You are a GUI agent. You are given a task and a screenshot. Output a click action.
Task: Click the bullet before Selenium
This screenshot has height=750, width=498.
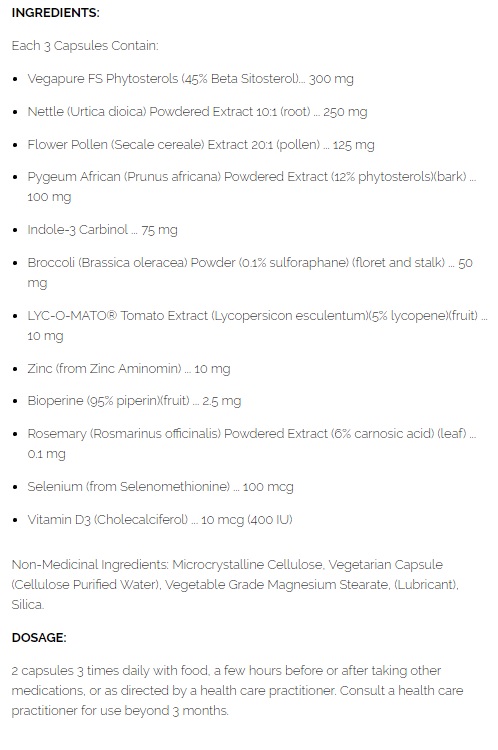pyautogui.click(x=16, y=488)
